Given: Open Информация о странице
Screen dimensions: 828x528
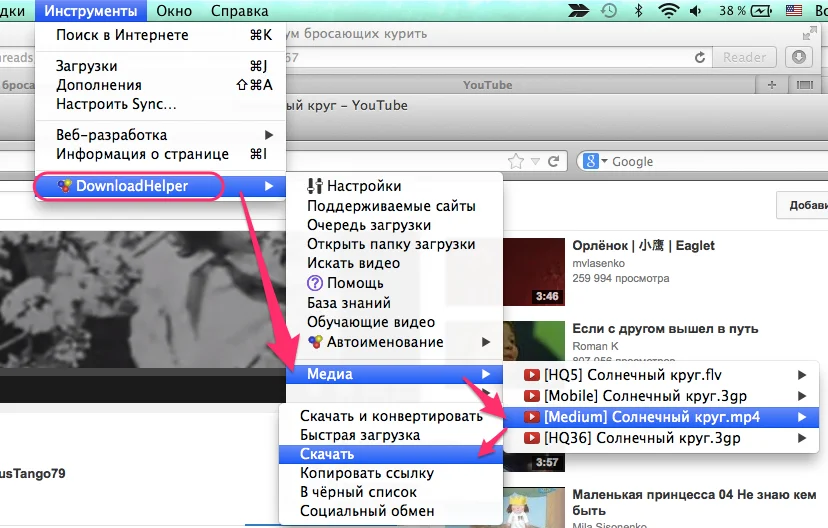Looking at the screenshot, I should click(161, 154).
